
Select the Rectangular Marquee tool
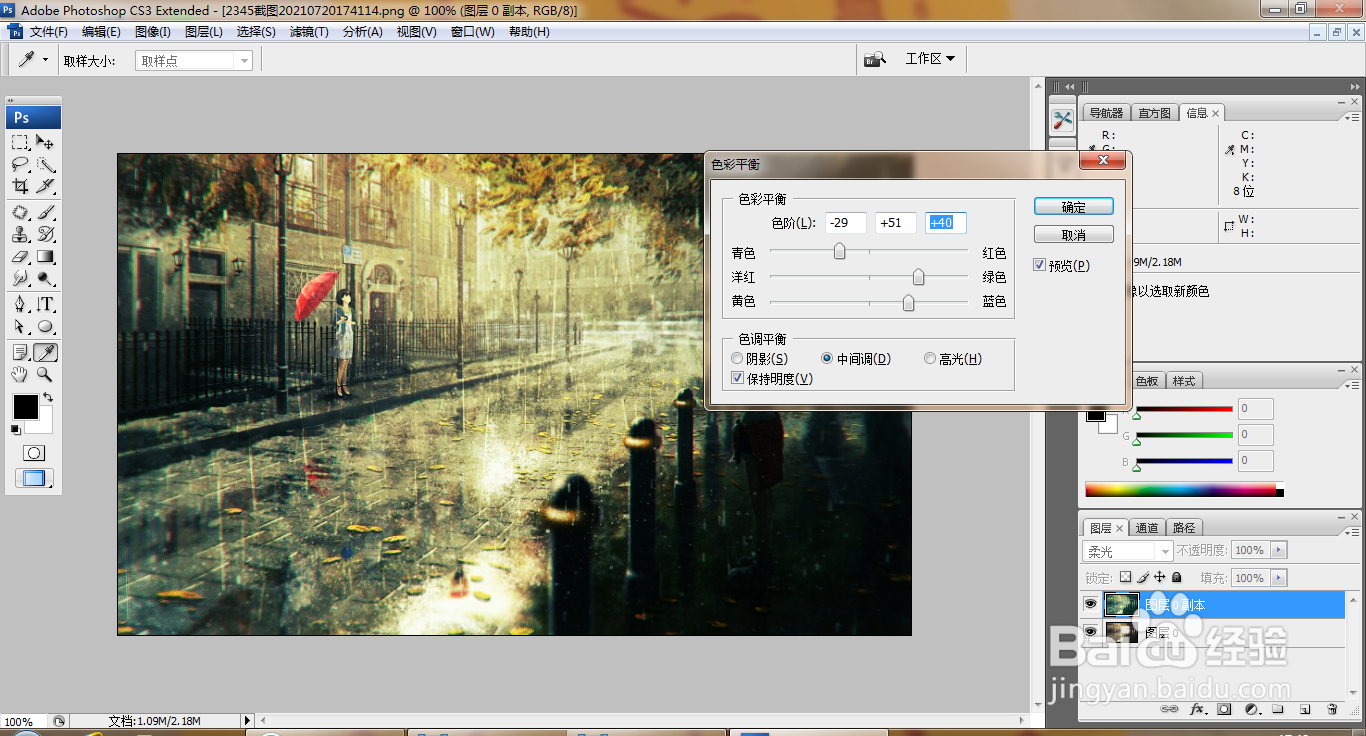point(20,142)
